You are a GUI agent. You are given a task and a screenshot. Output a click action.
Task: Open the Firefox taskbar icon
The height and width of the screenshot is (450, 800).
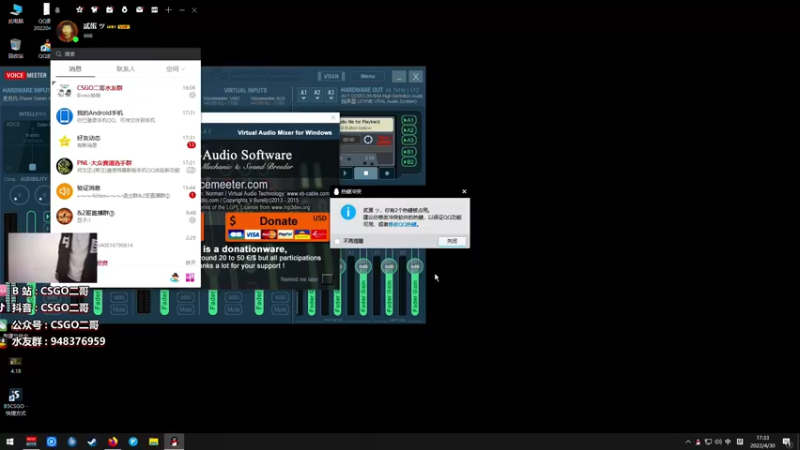coord(113,442)
